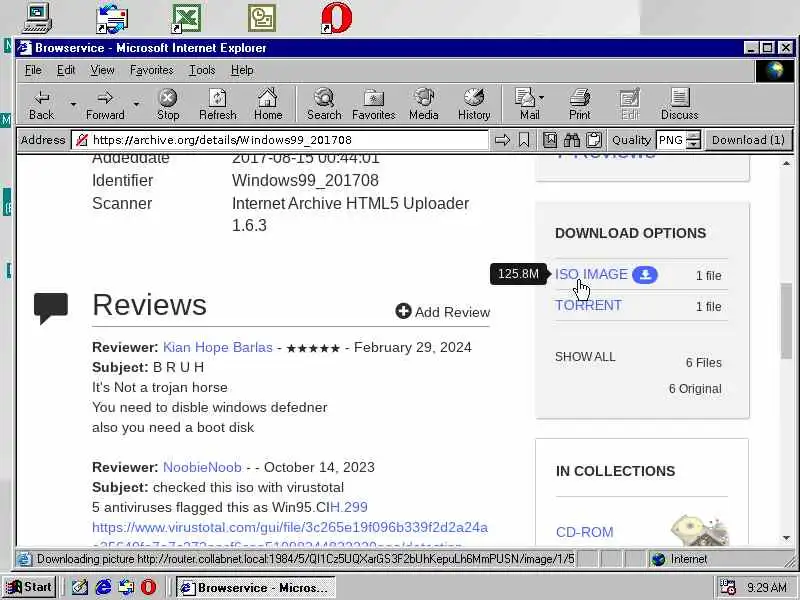Click in the Address URL field
The width and height of the screenshot is (800, 600).
[280, 140]
